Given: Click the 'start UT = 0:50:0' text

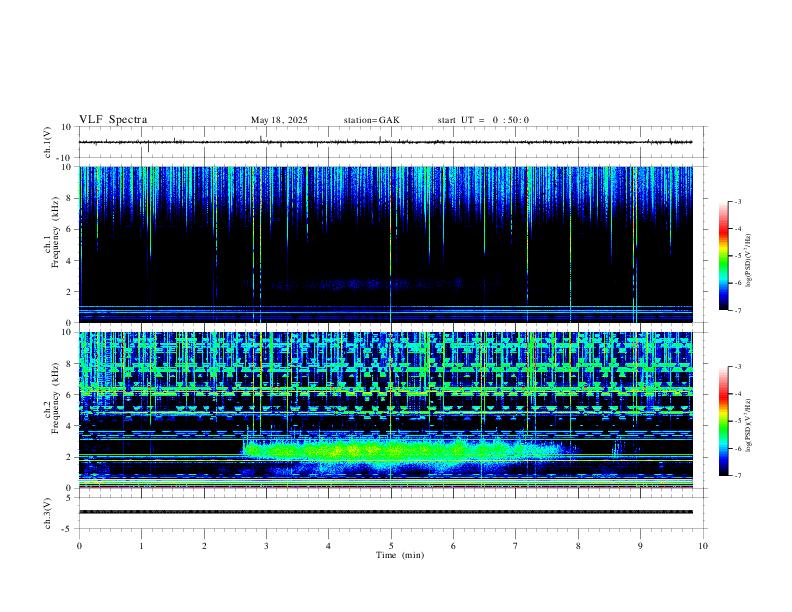Looking at the screenshot, I should (483, 120).
